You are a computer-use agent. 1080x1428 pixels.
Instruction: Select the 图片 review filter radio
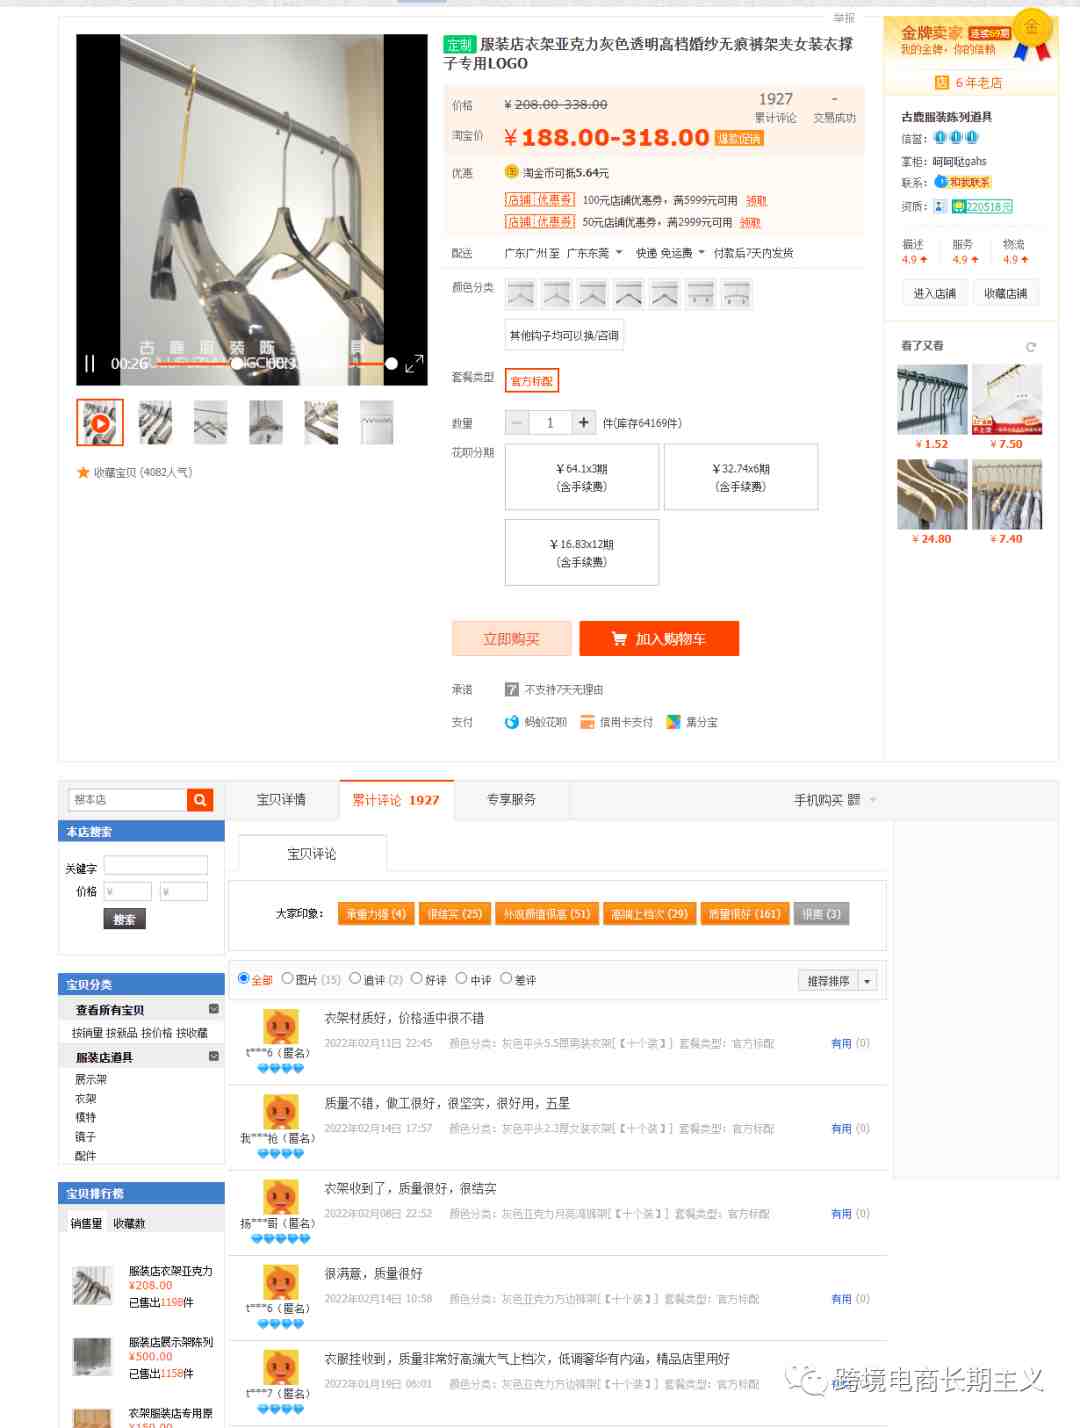point(287,979)
